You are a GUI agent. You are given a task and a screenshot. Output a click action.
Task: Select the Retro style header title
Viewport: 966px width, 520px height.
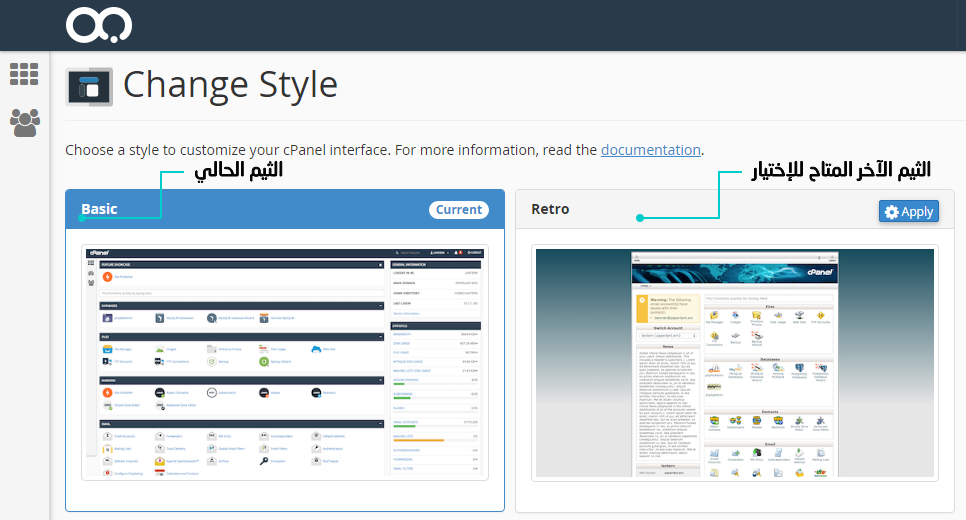[550, 210]
